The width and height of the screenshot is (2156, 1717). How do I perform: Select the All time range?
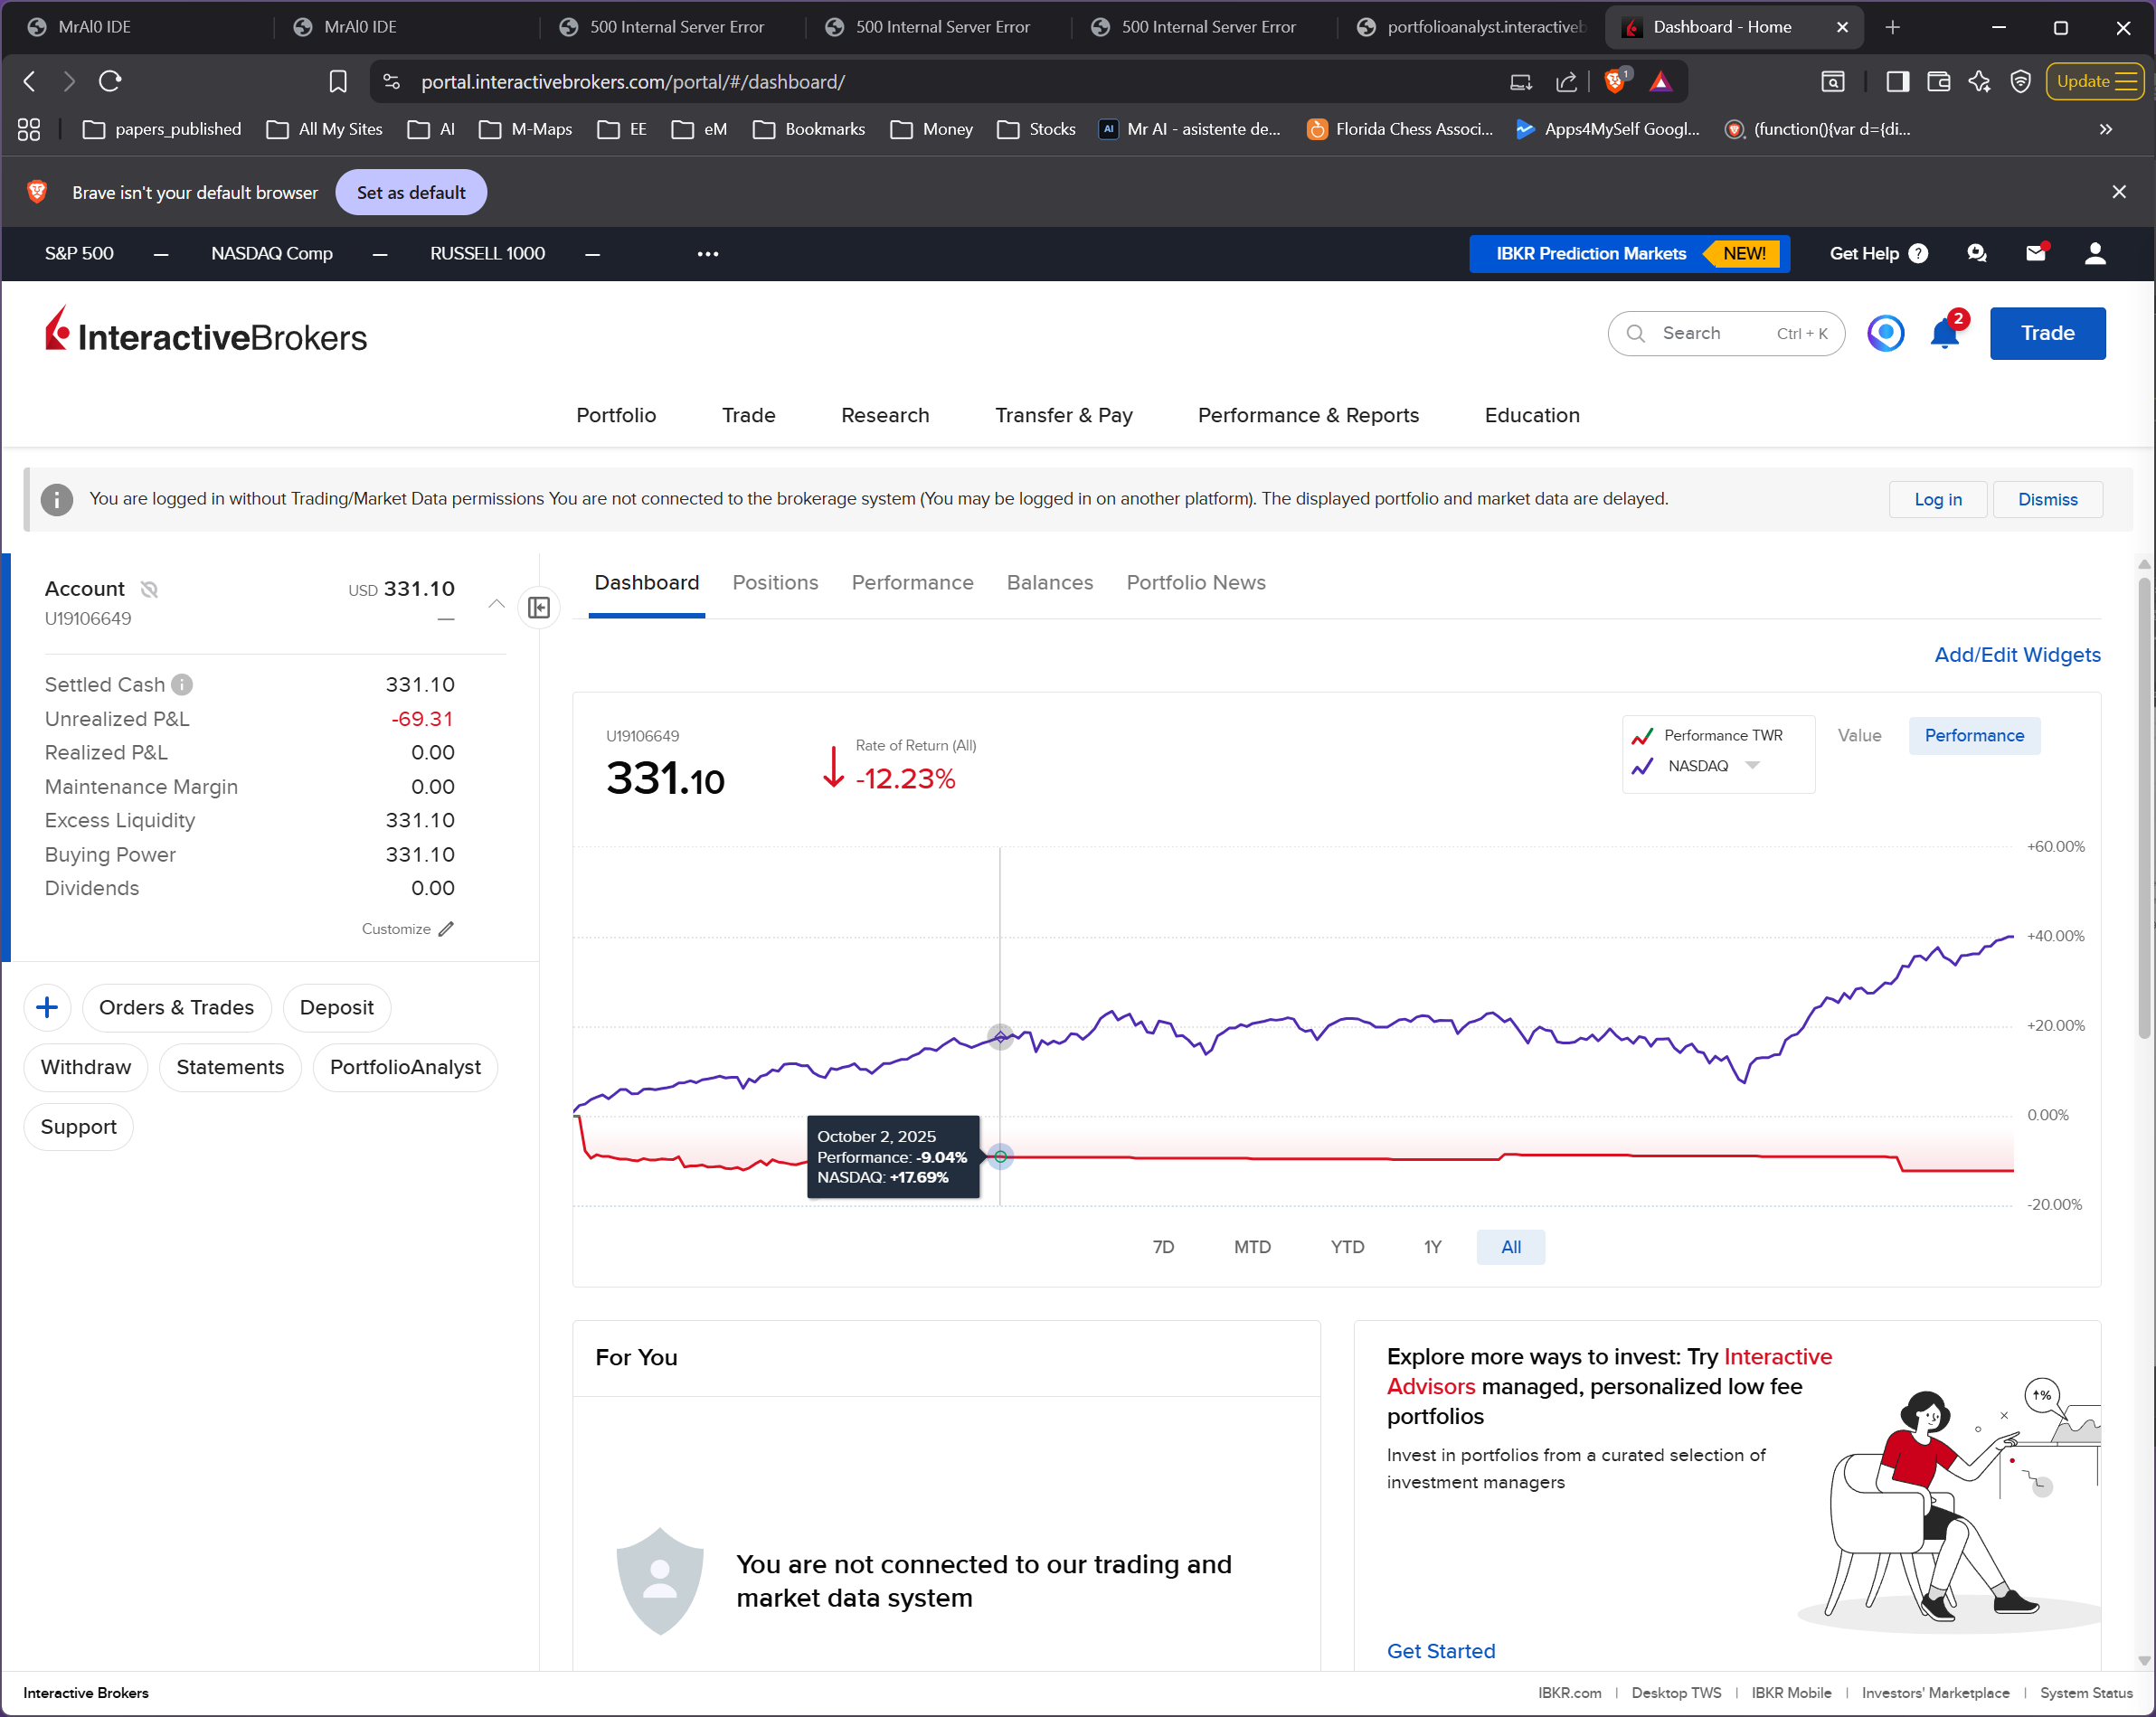coord(1511,1247)
